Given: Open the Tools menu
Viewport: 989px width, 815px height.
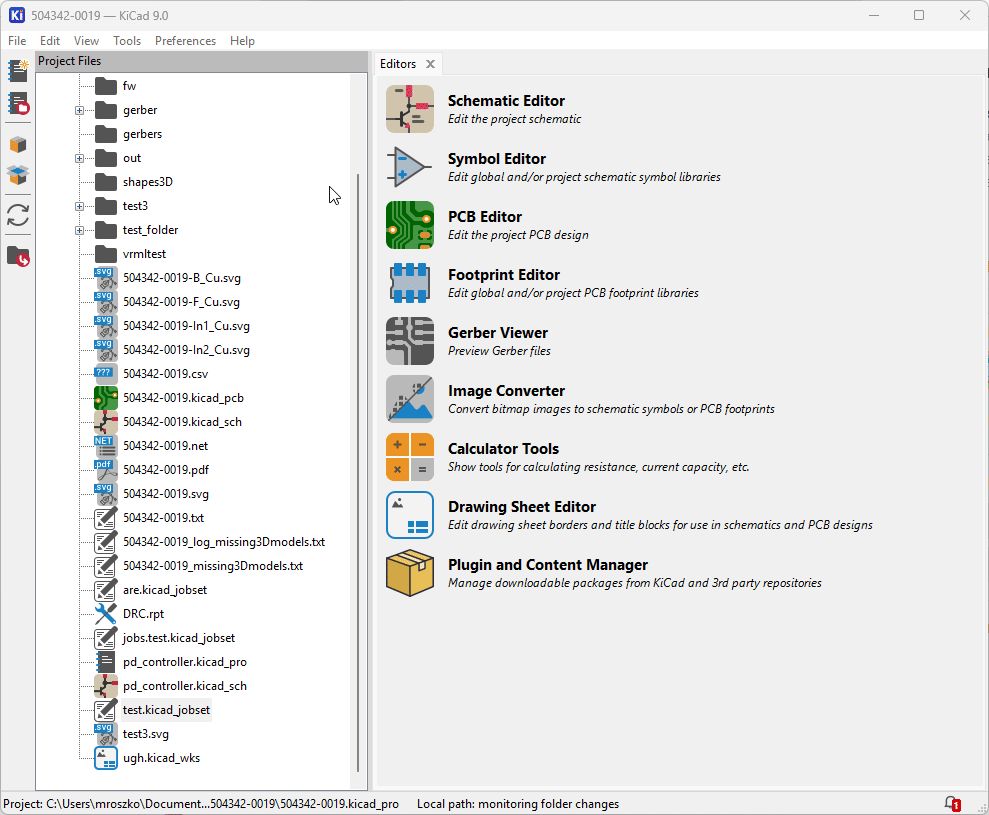Looking at the screenshot, I should pyautogui.click(x=127, y=41).
